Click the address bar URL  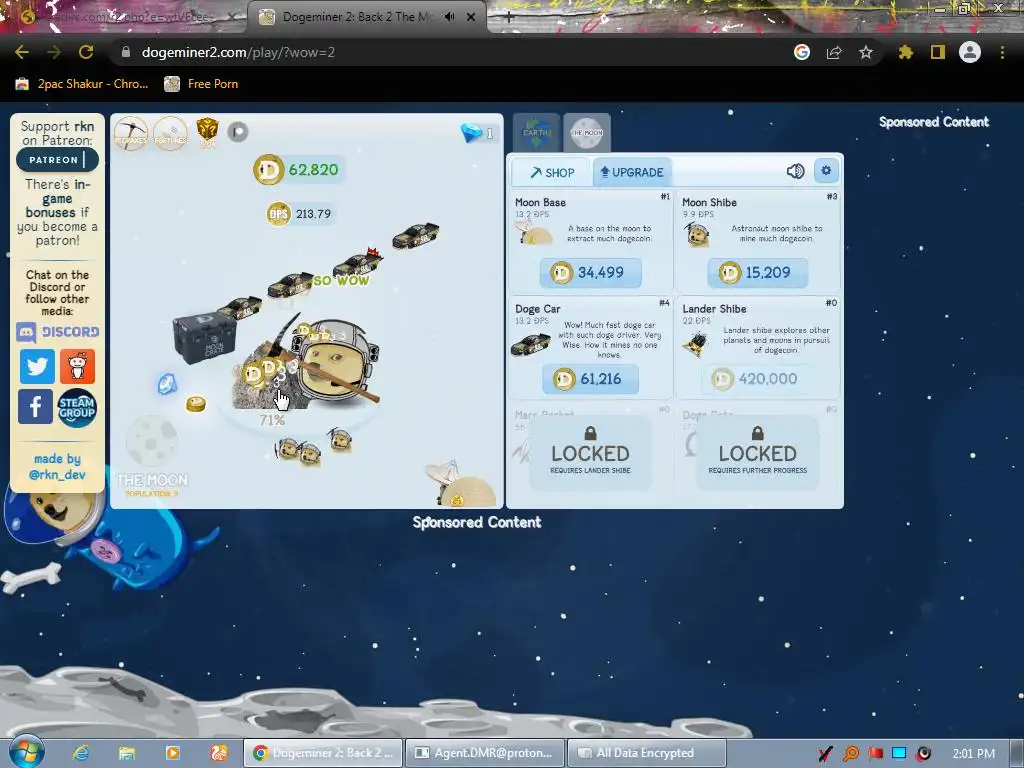238,52
